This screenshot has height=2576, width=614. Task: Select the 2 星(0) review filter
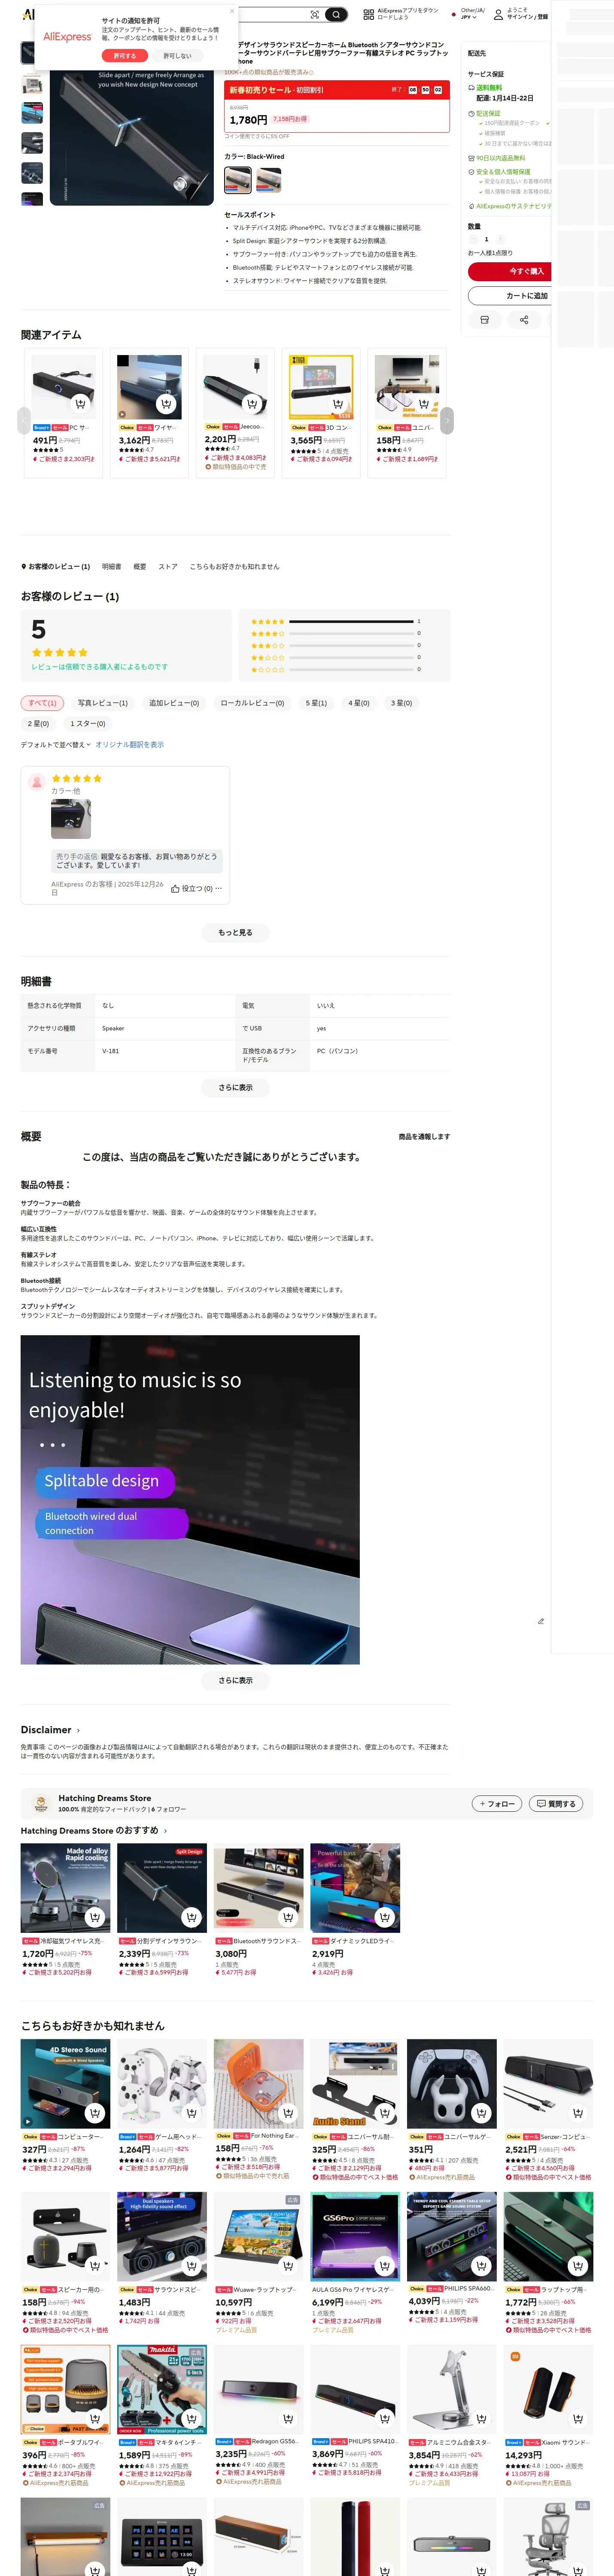pyautogui.click(x=38, y=723)
